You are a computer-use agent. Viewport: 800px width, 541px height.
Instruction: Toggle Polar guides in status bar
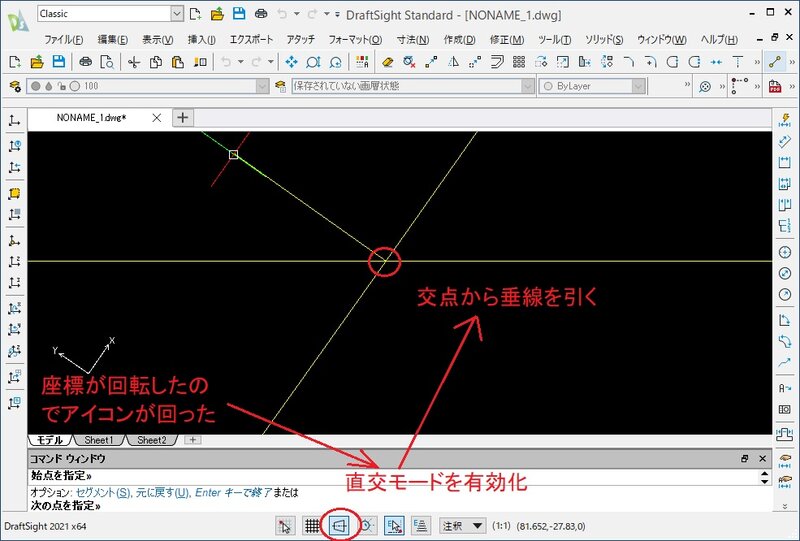point(367,525)
